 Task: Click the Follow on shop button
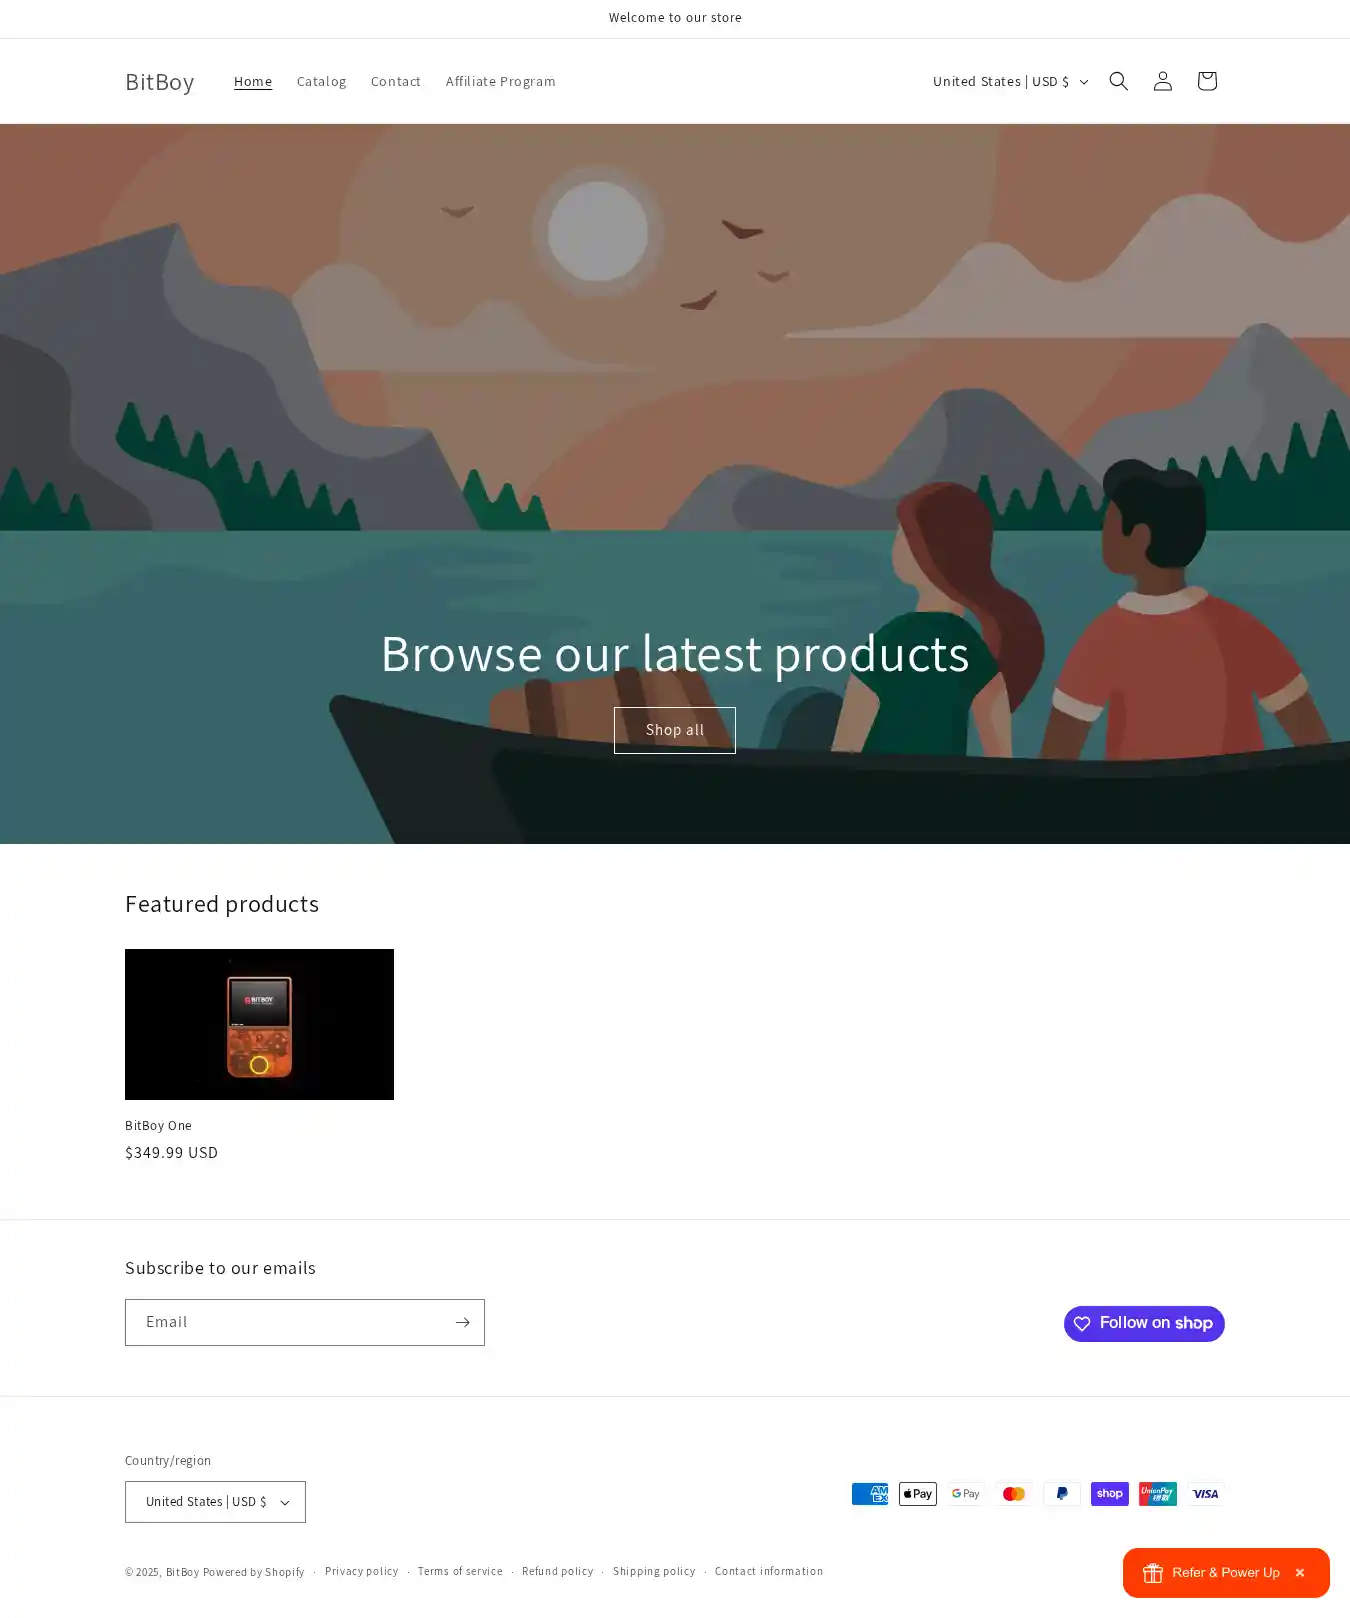(1144, 1324)
